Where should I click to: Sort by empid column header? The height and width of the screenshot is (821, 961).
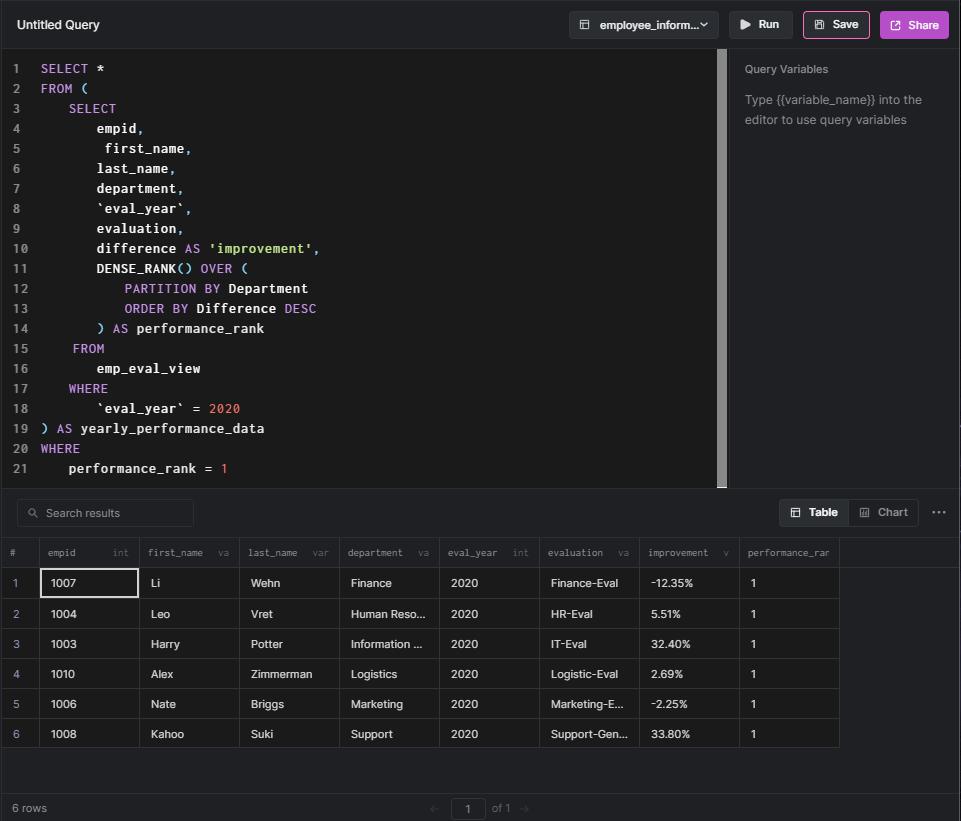tap(89, 553)
